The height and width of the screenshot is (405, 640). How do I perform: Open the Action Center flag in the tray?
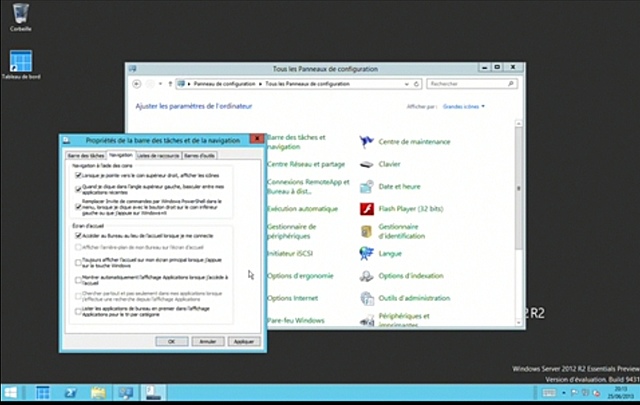(x=574, y=393)
